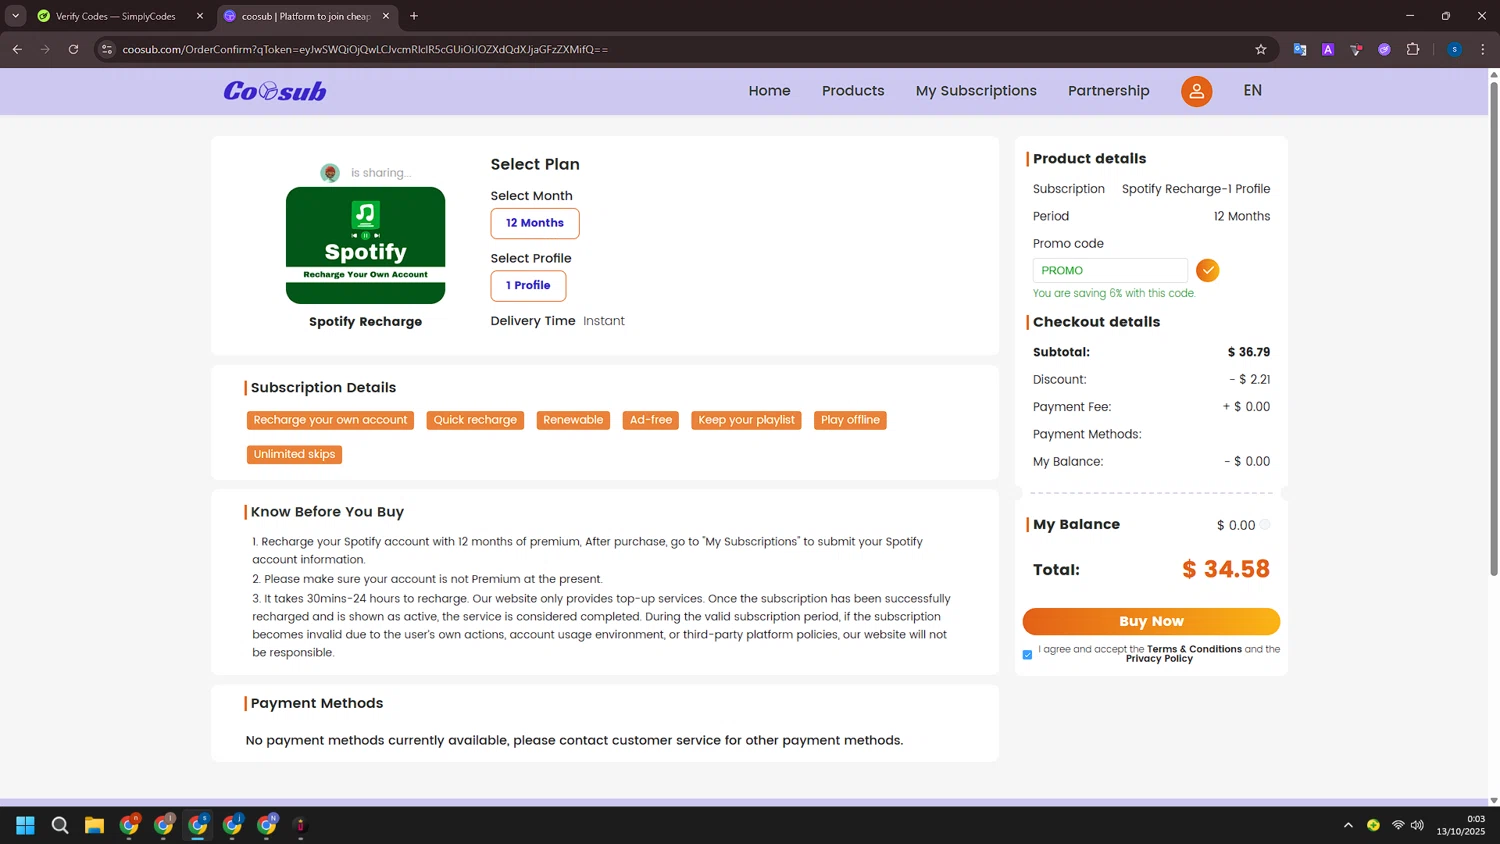1500x844 pixels.
Task: Open the Chrome profile S avatar
Action: tap(1454, 49)
